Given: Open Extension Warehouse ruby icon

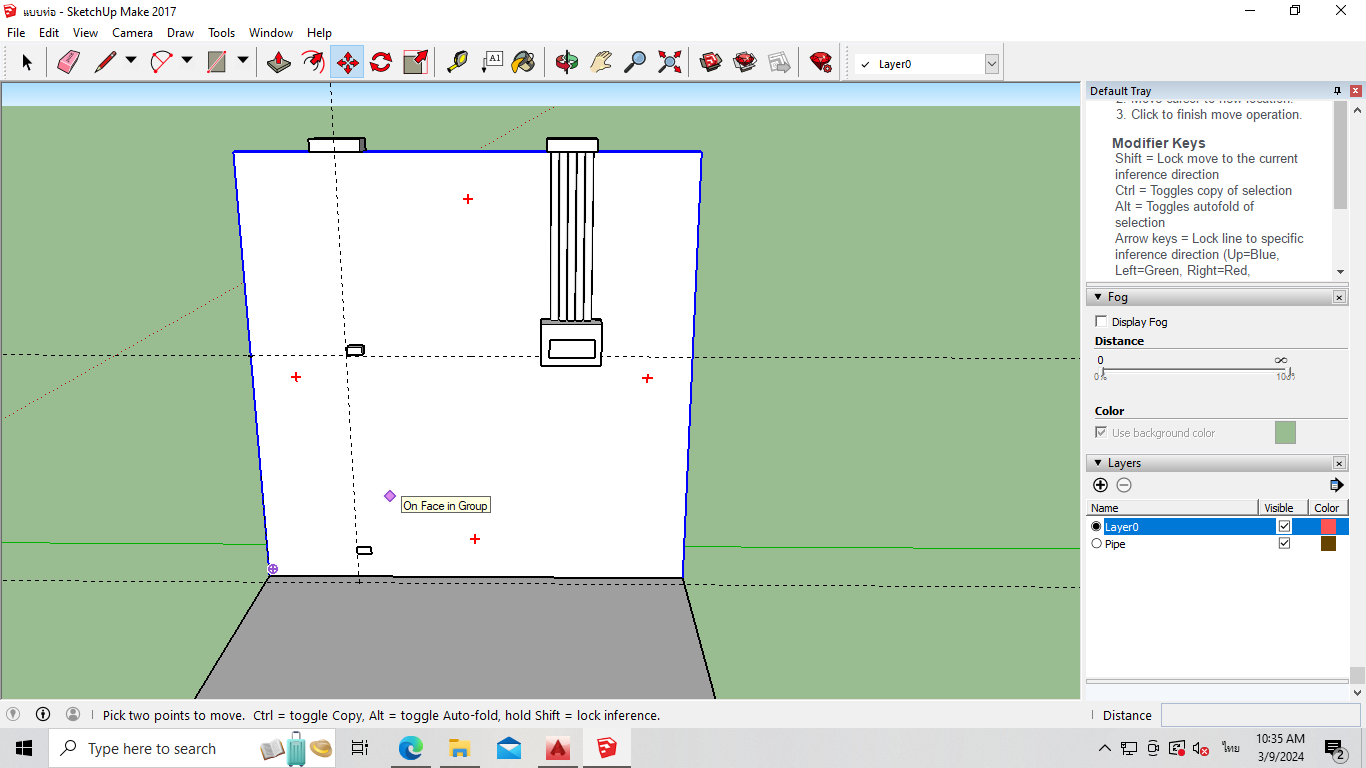Looking at the screenshot, I should click(x=821, y=62).
